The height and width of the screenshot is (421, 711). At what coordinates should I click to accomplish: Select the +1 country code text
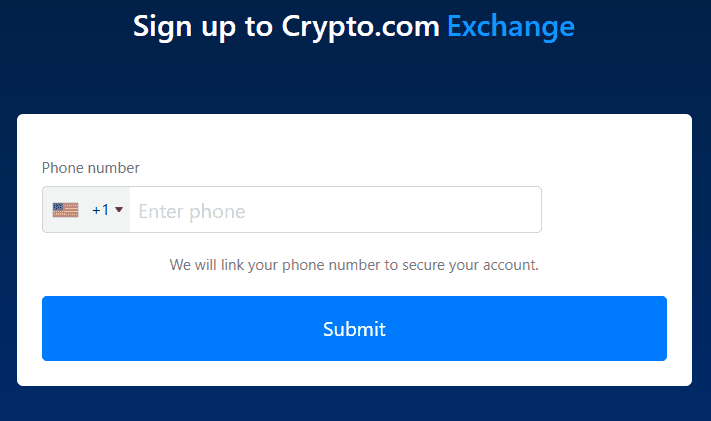(100, 210)
